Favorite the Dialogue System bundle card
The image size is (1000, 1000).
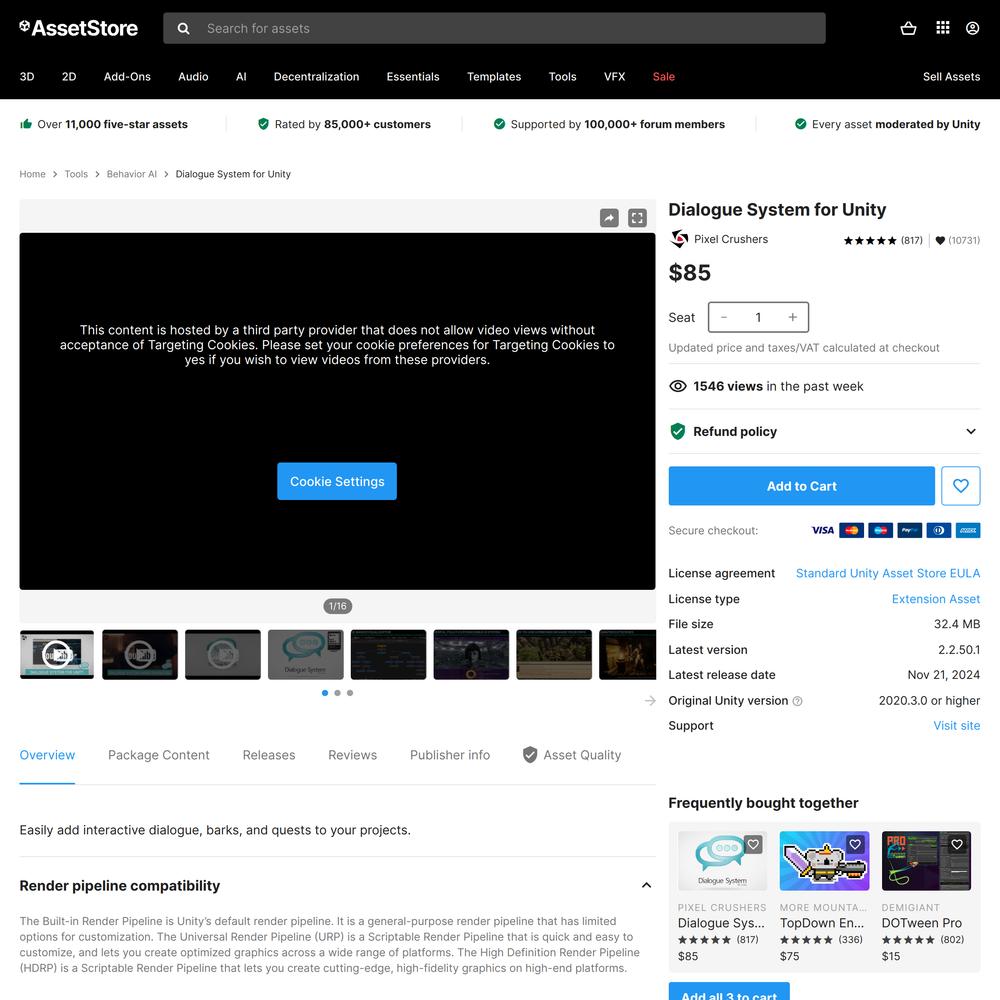click(753, 844)
